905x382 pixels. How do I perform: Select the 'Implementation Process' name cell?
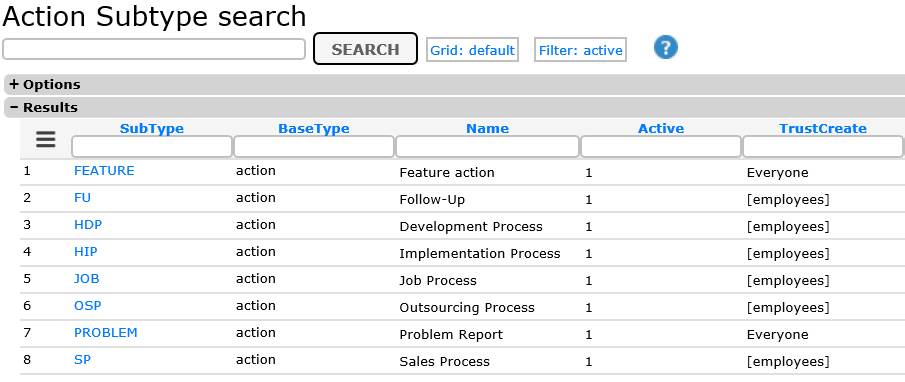coord(480,254)
